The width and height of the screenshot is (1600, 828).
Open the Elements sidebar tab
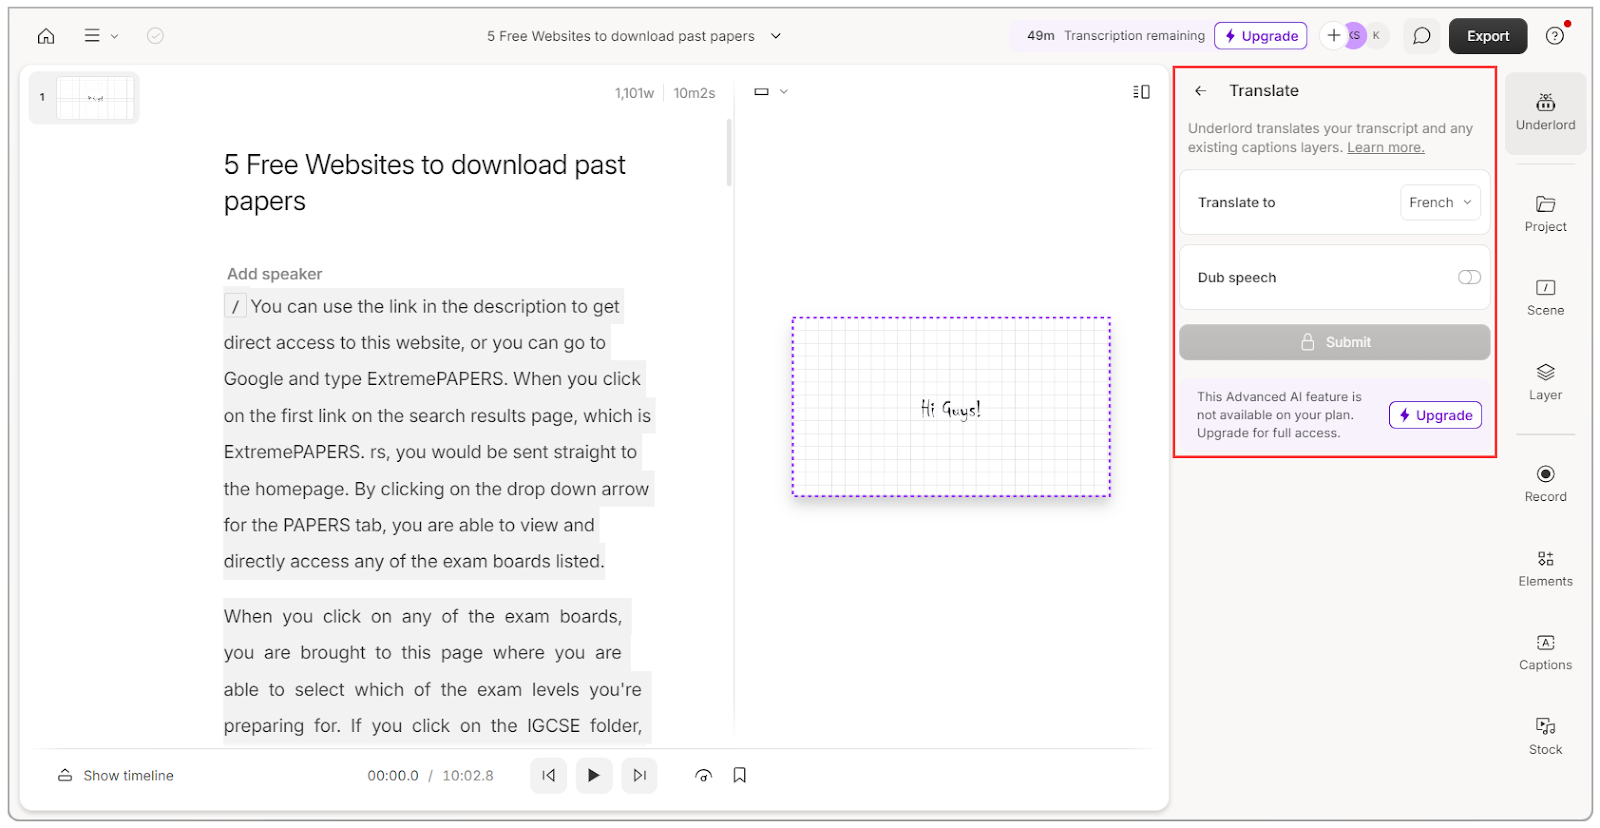pyautogui.click(x=1545, y=568)
